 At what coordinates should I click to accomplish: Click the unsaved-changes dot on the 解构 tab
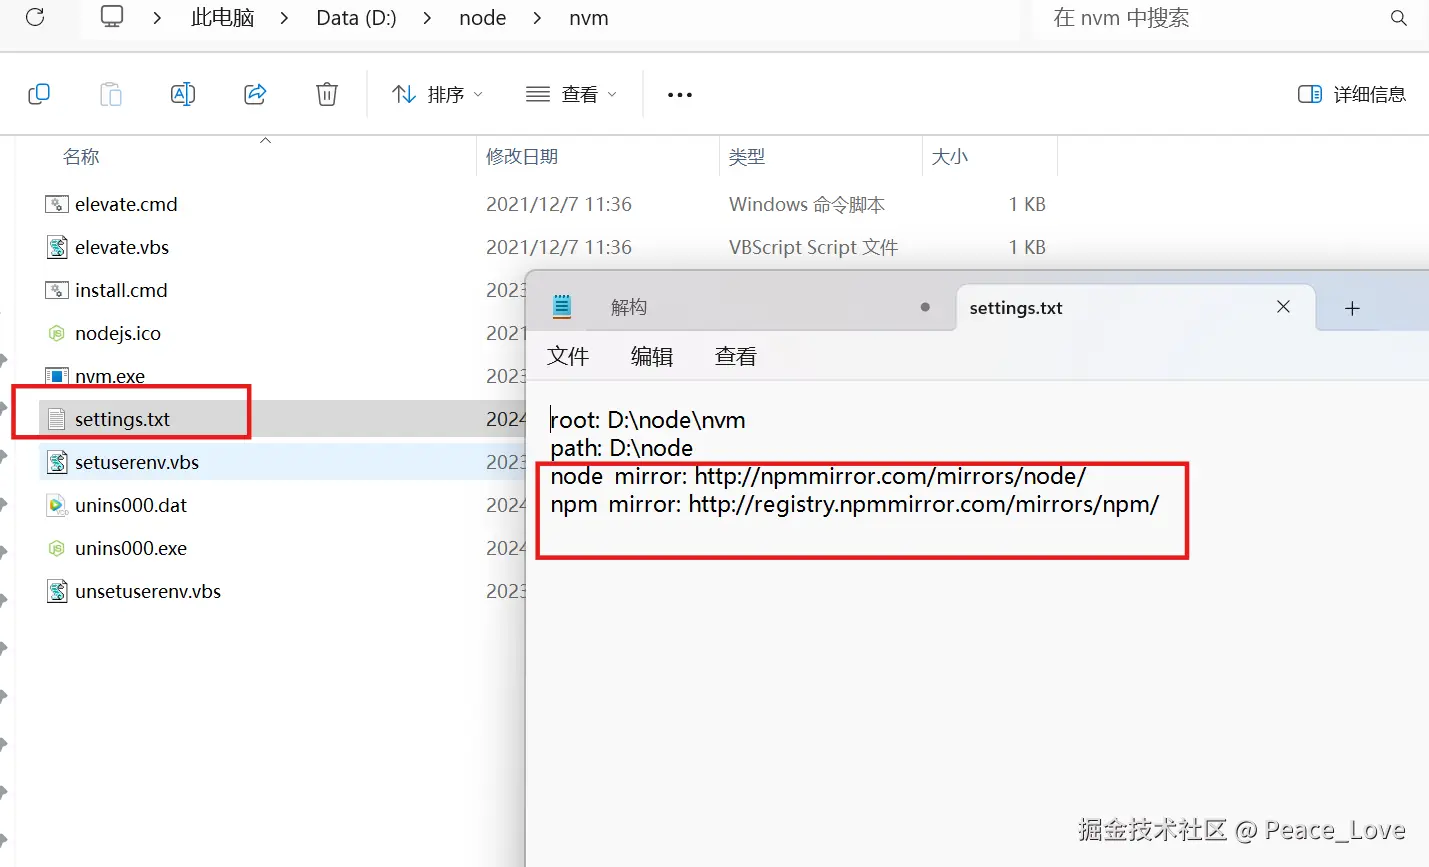(925, 307)
